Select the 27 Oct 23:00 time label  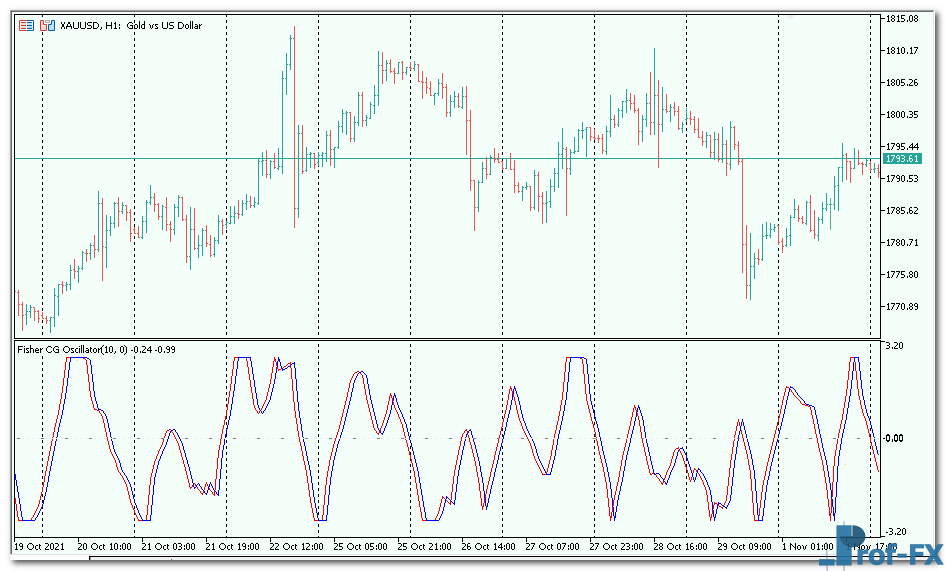[x=616, y=547]
